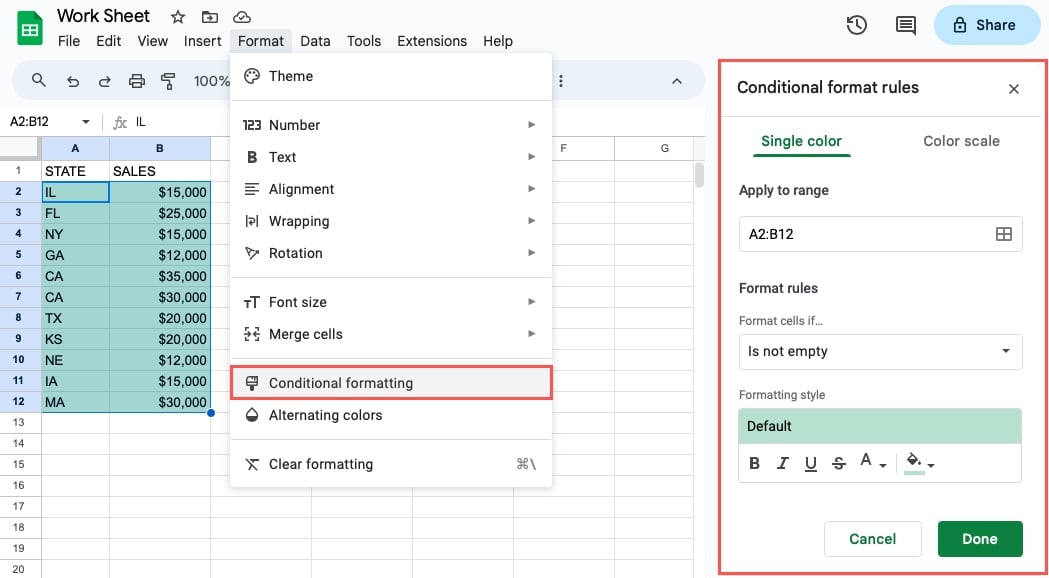Open the Insert menu

[202, 41]
